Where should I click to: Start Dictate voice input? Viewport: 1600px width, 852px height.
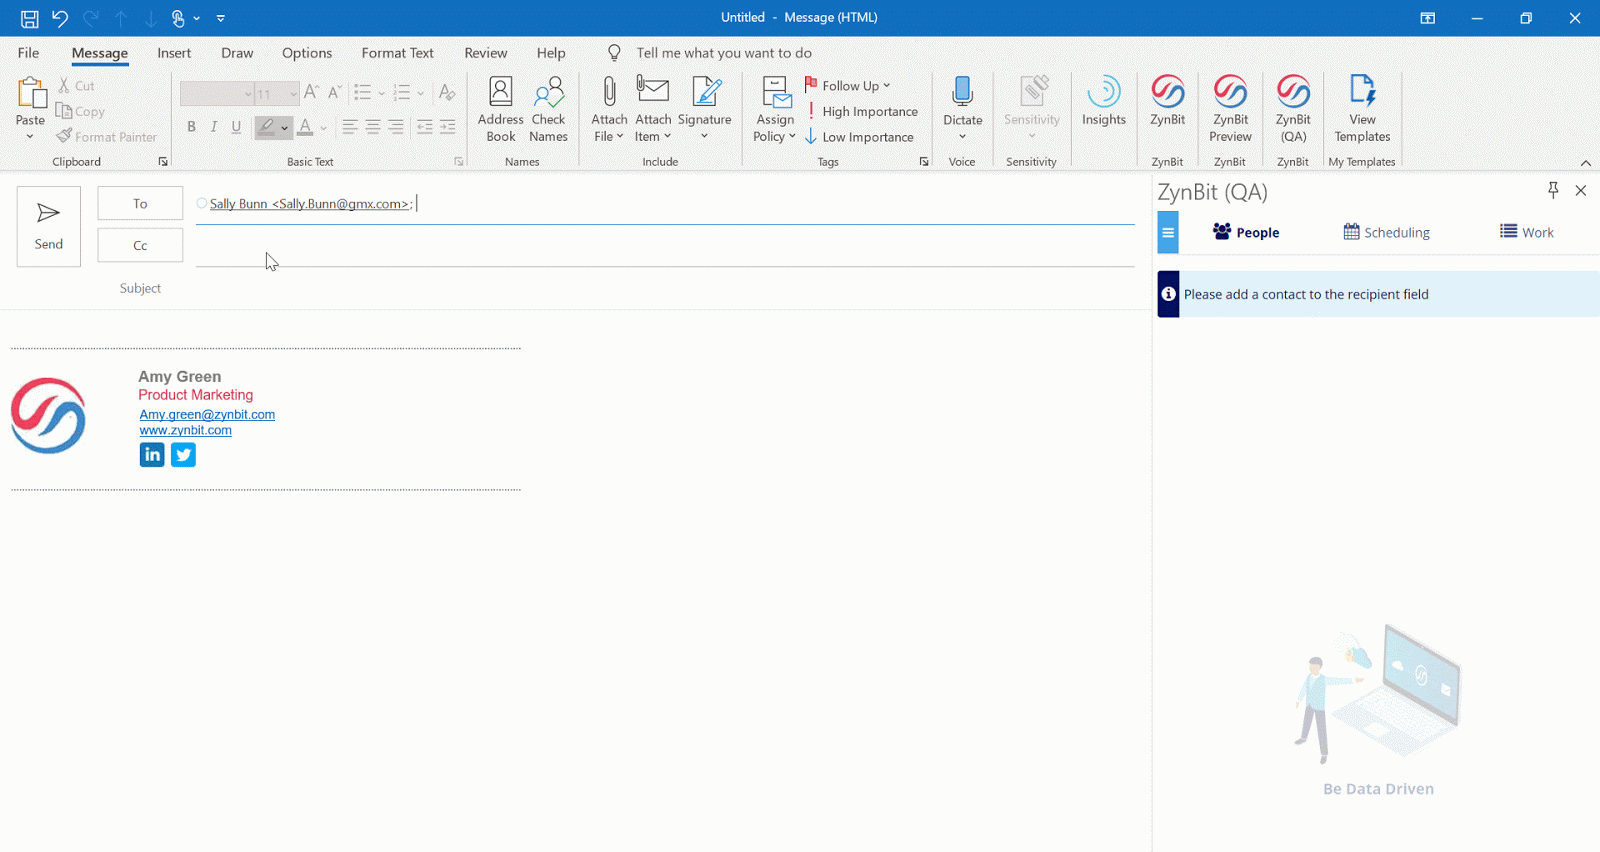(x=962, y=109)
